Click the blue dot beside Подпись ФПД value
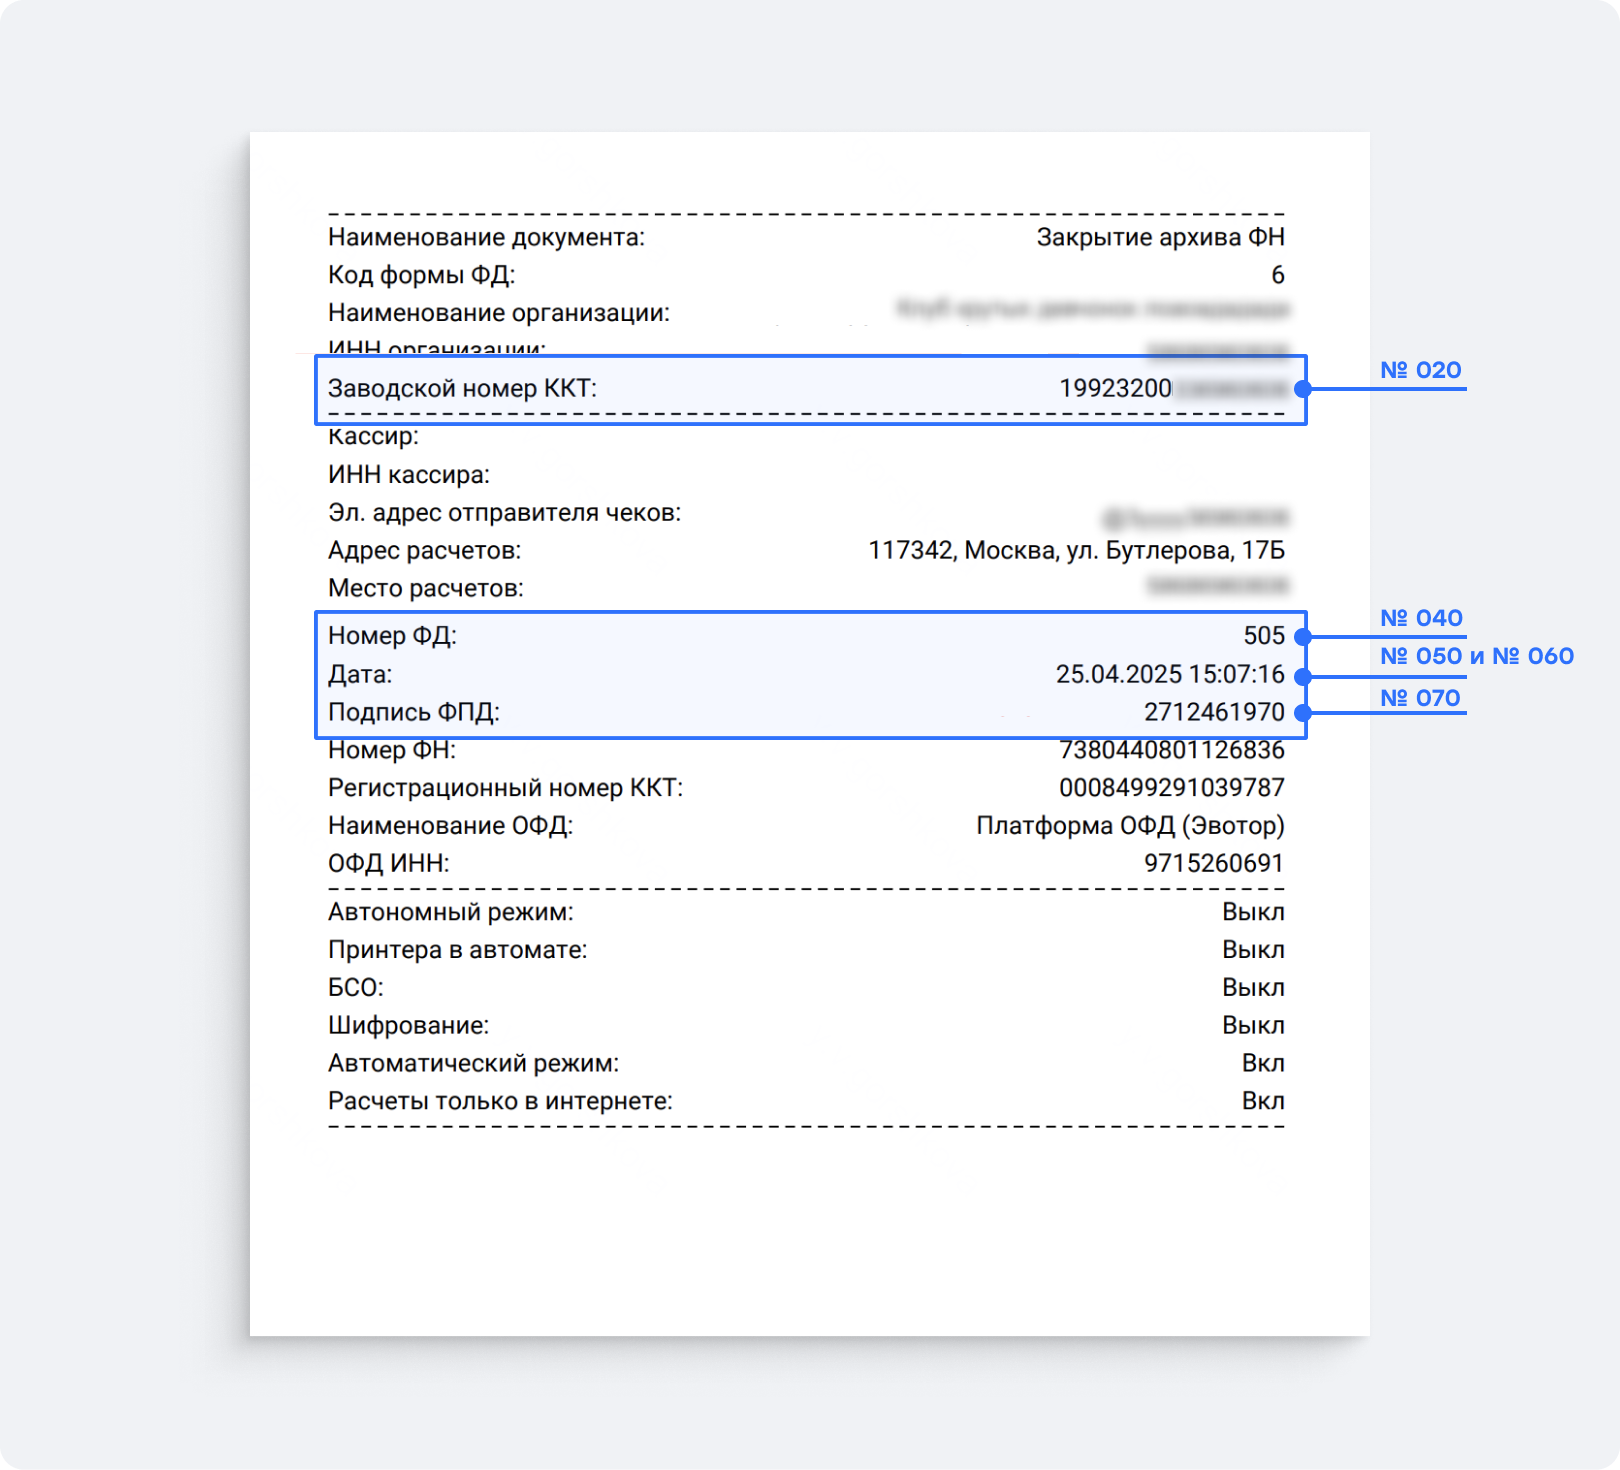Viewport: 1620px width, 1470px height. pos(1302,713)
